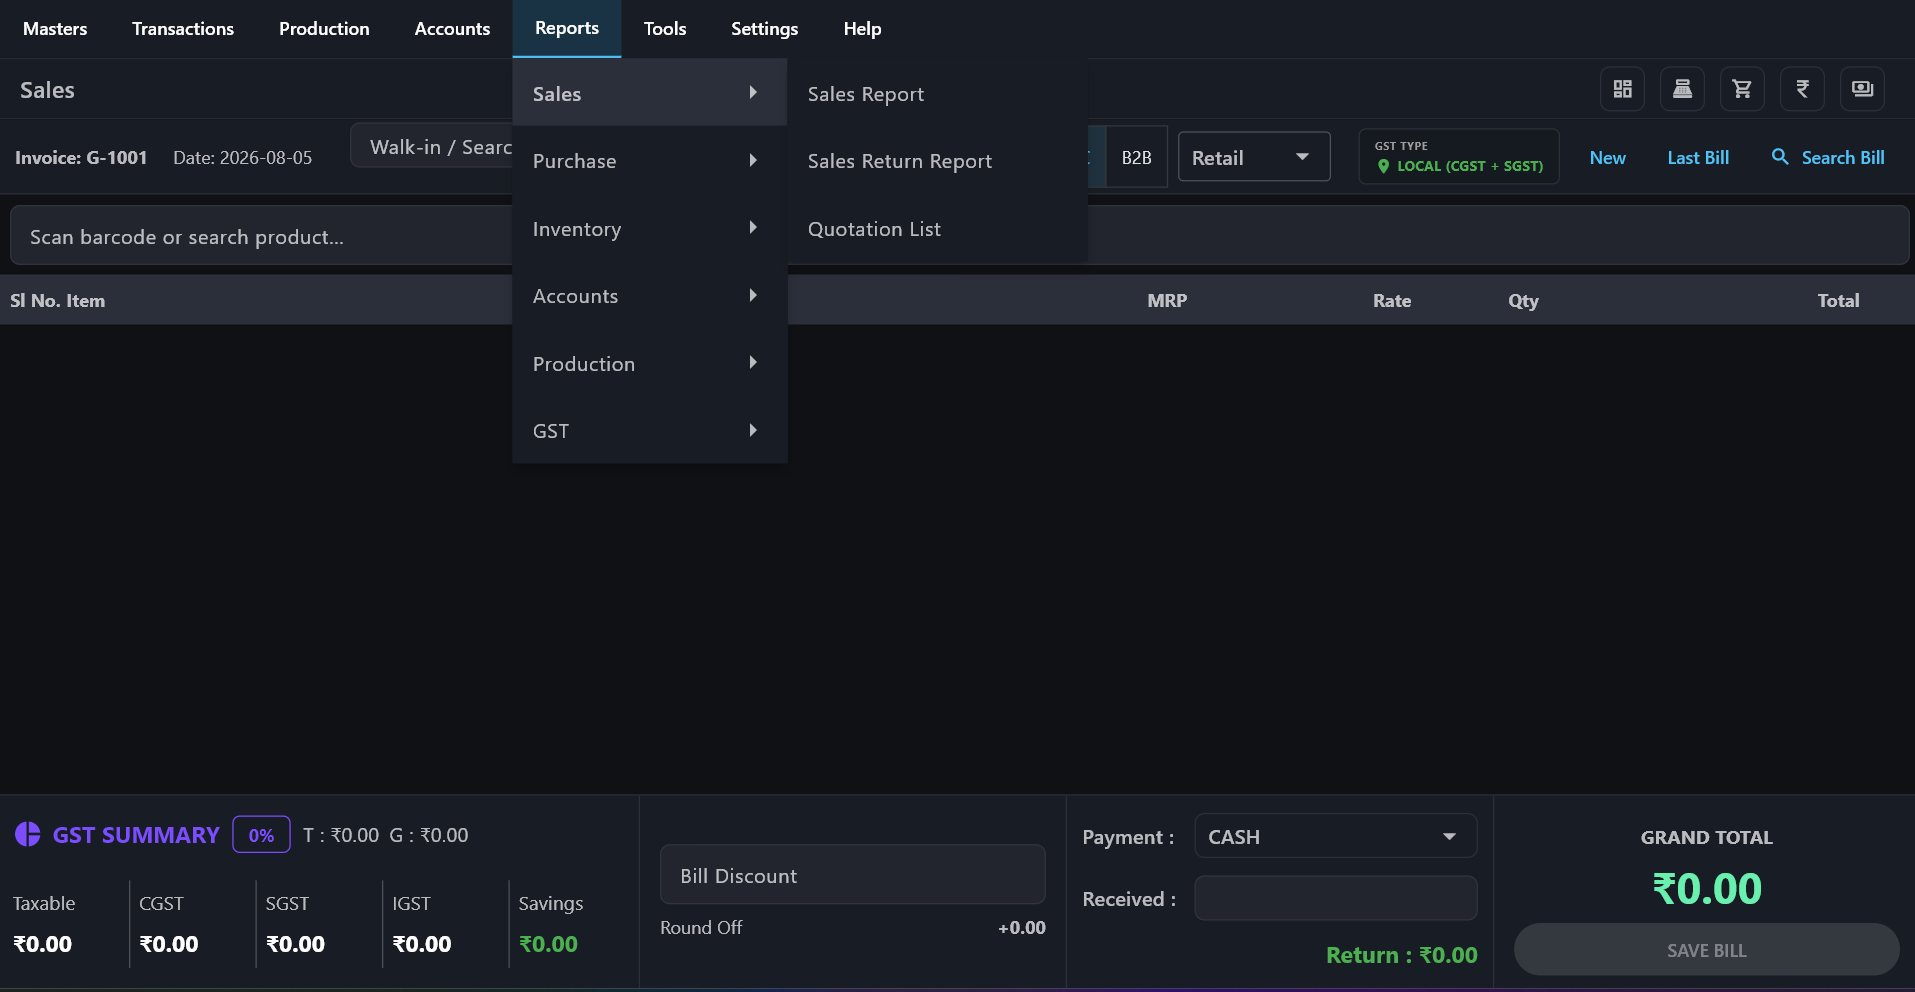Open the Help menu
Viewport: 1915px width, 992px height.
tap(862, 28)
